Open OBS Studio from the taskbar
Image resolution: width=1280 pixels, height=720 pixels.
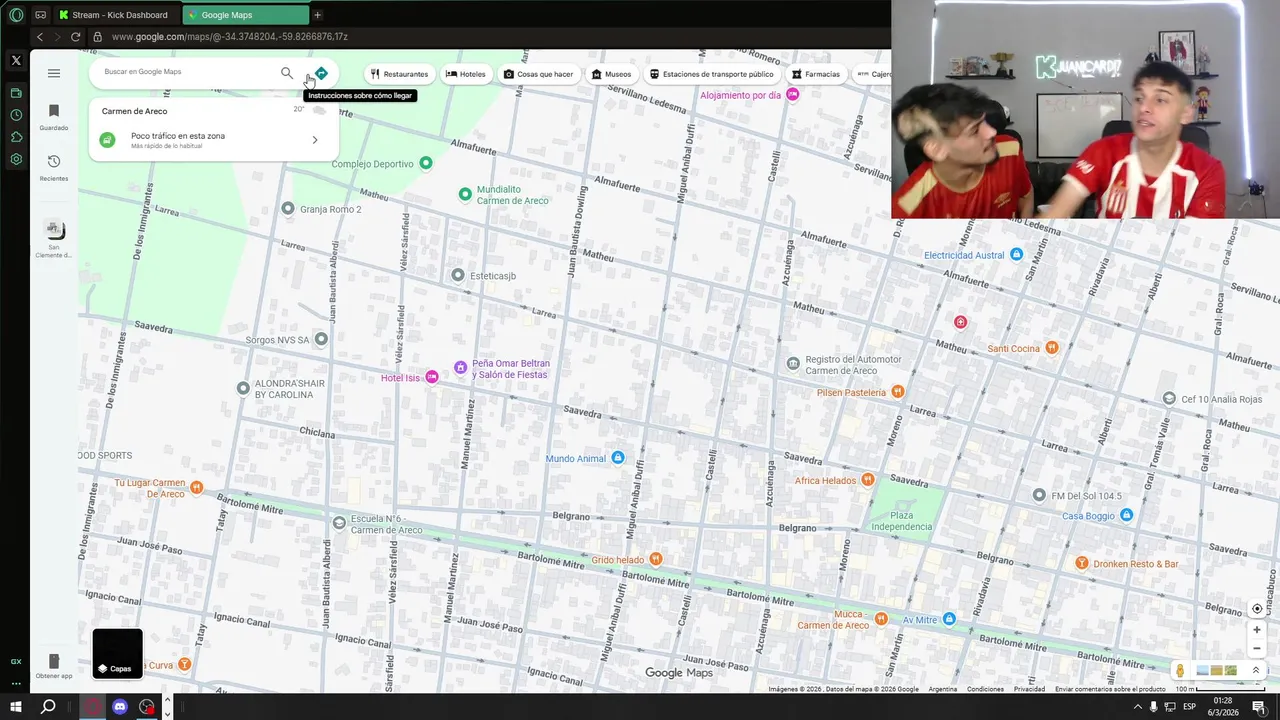tap(148, 707)
